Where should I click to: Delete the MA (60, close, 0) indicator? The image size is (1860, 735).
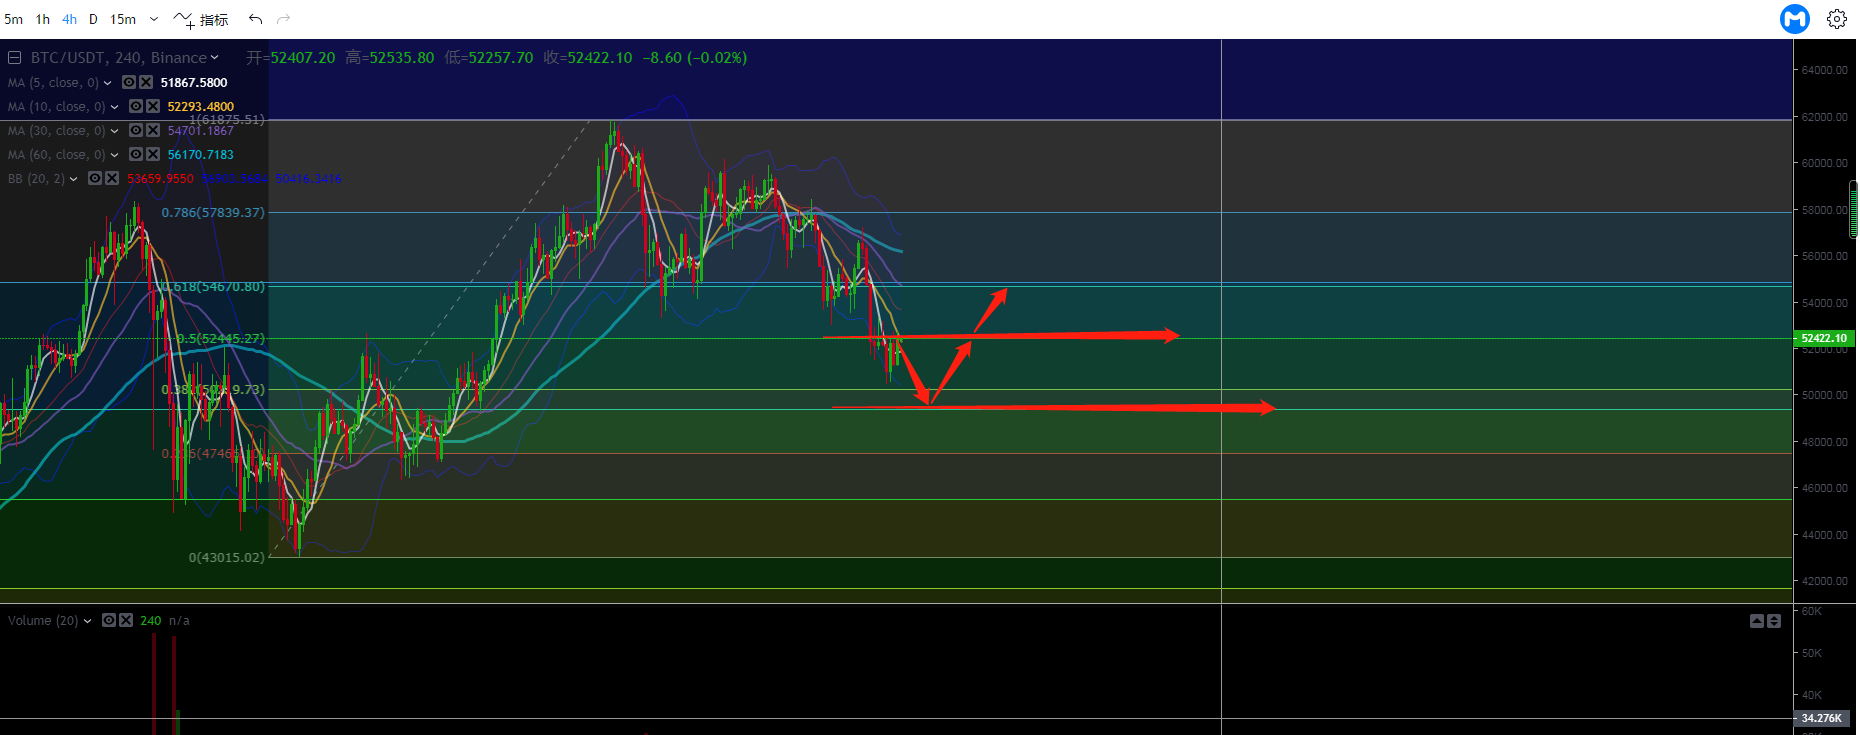coord(153,154)
